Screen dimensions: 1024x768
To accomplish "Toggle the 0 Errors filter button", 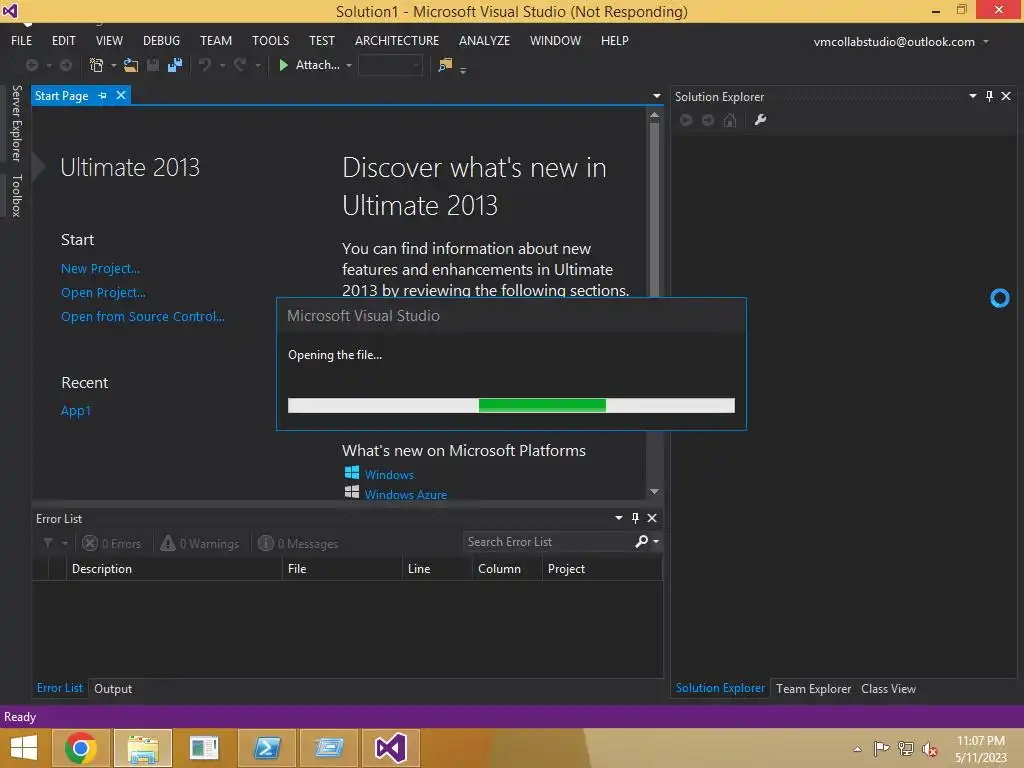I will (112, 543).
